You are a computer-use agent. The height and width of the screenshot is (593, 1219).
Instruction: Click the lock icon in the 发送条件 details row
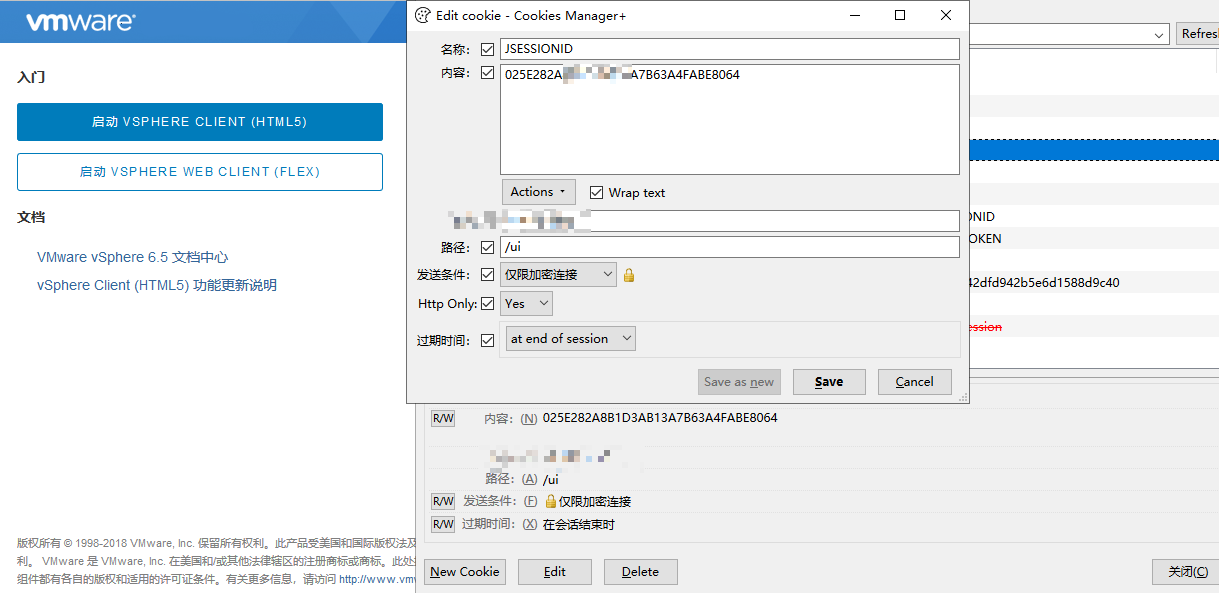click(550, 501)
